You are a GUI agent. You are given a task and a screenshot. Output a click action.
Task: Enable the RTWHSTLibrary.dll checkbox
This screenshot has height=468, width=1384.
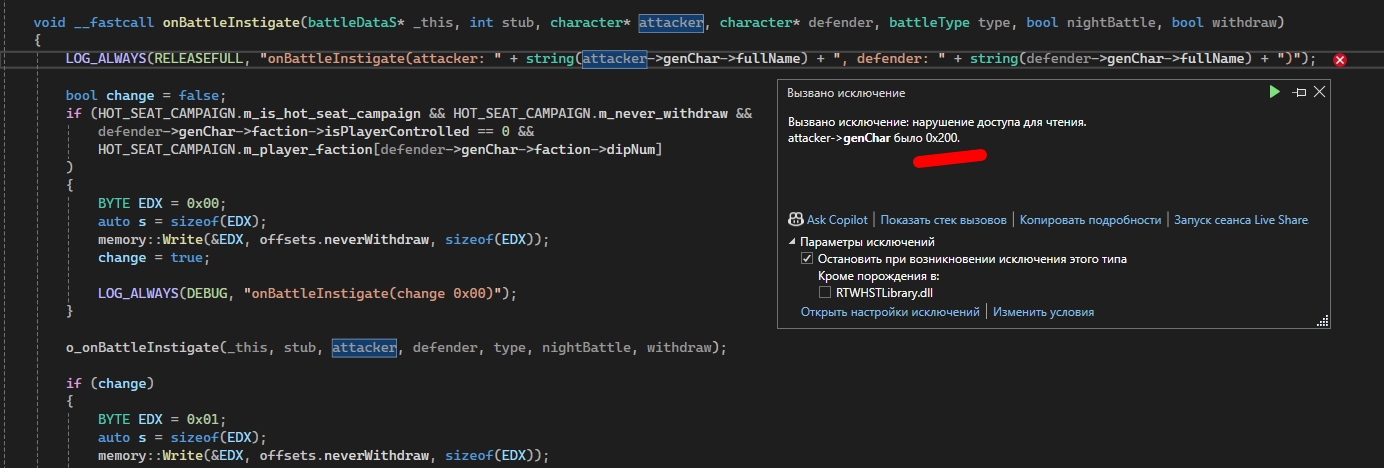825,293
